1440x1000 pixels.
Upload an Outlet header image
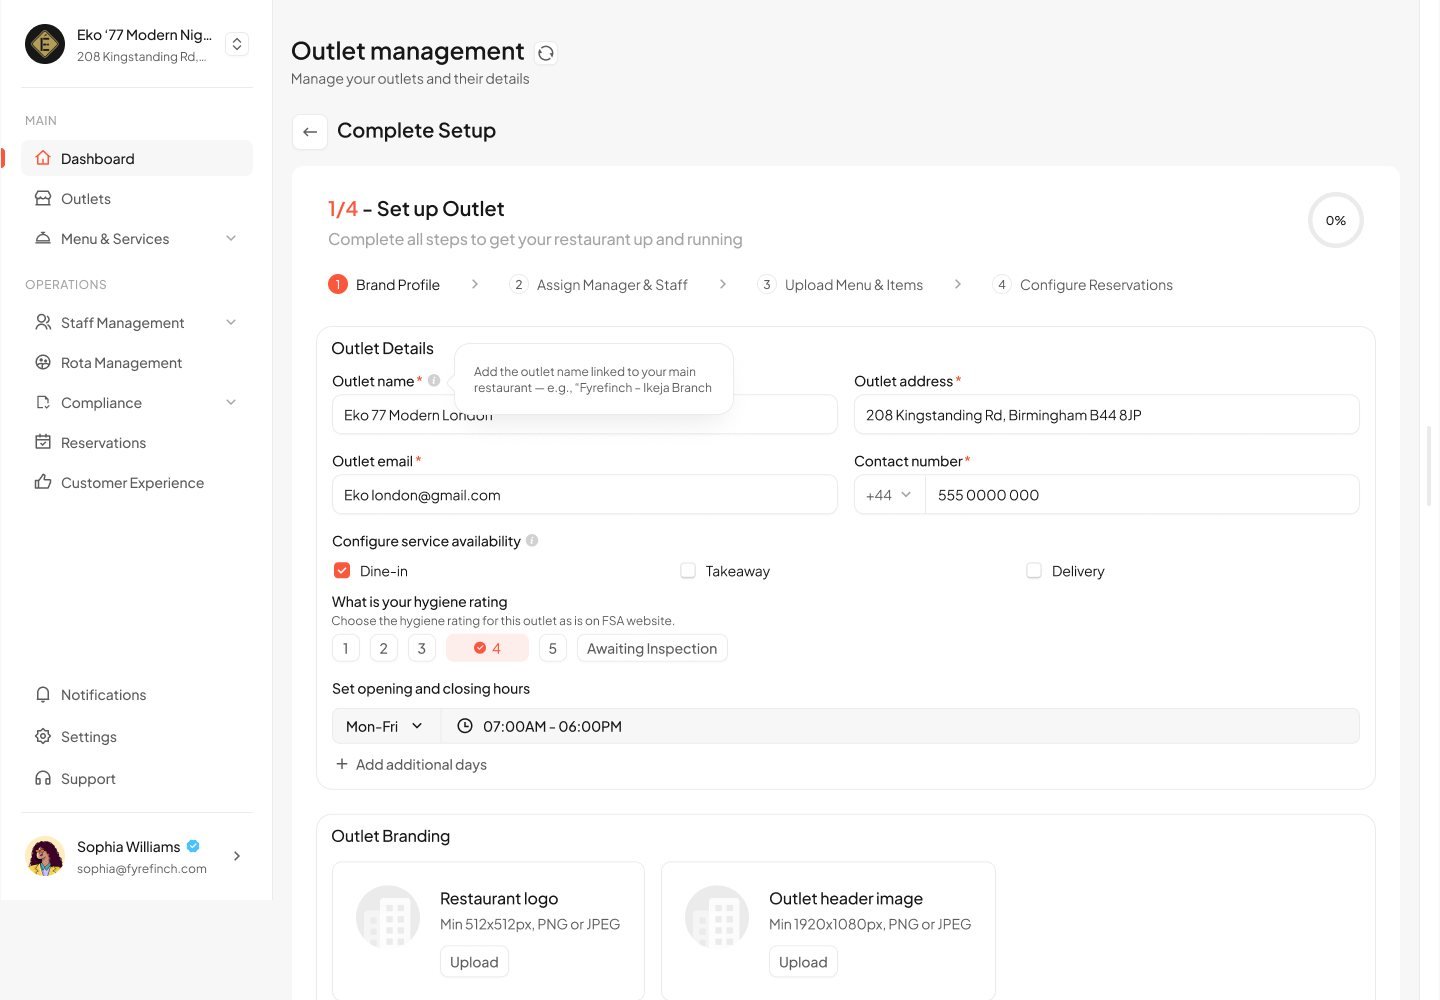click(x=803, y=962)
